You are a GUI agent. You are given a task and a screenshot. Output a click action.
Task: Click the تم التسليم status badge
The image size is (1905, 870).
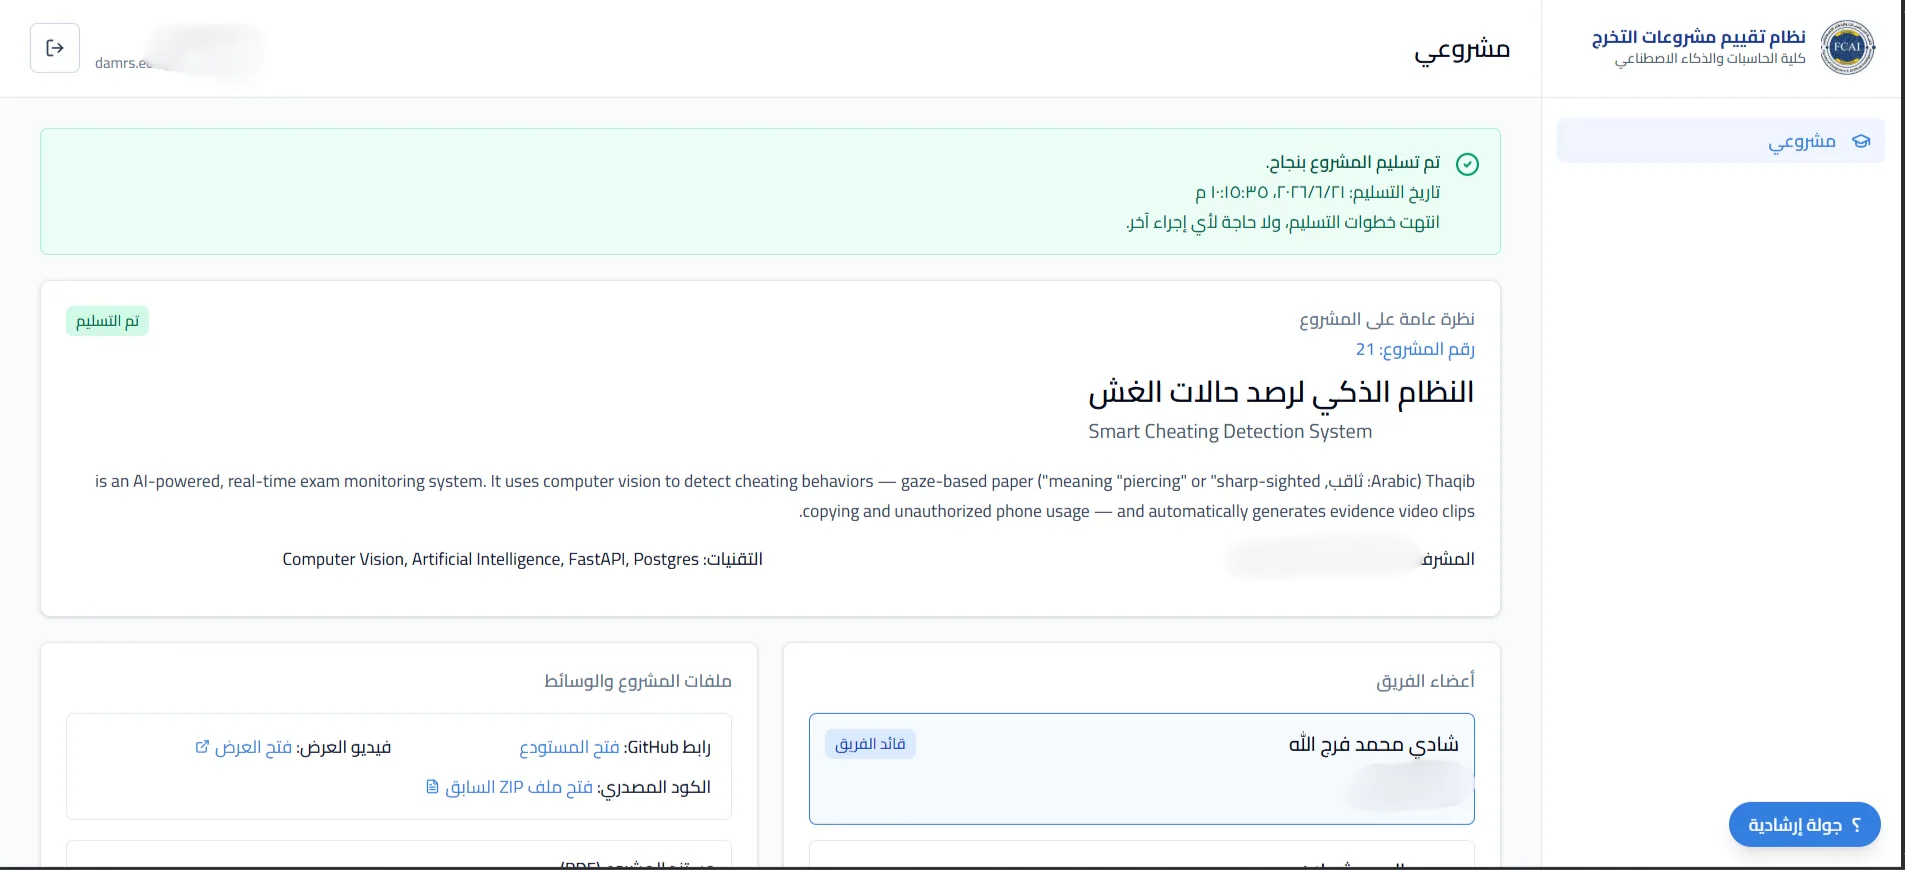pyautogui.click(x=107, y=321)
